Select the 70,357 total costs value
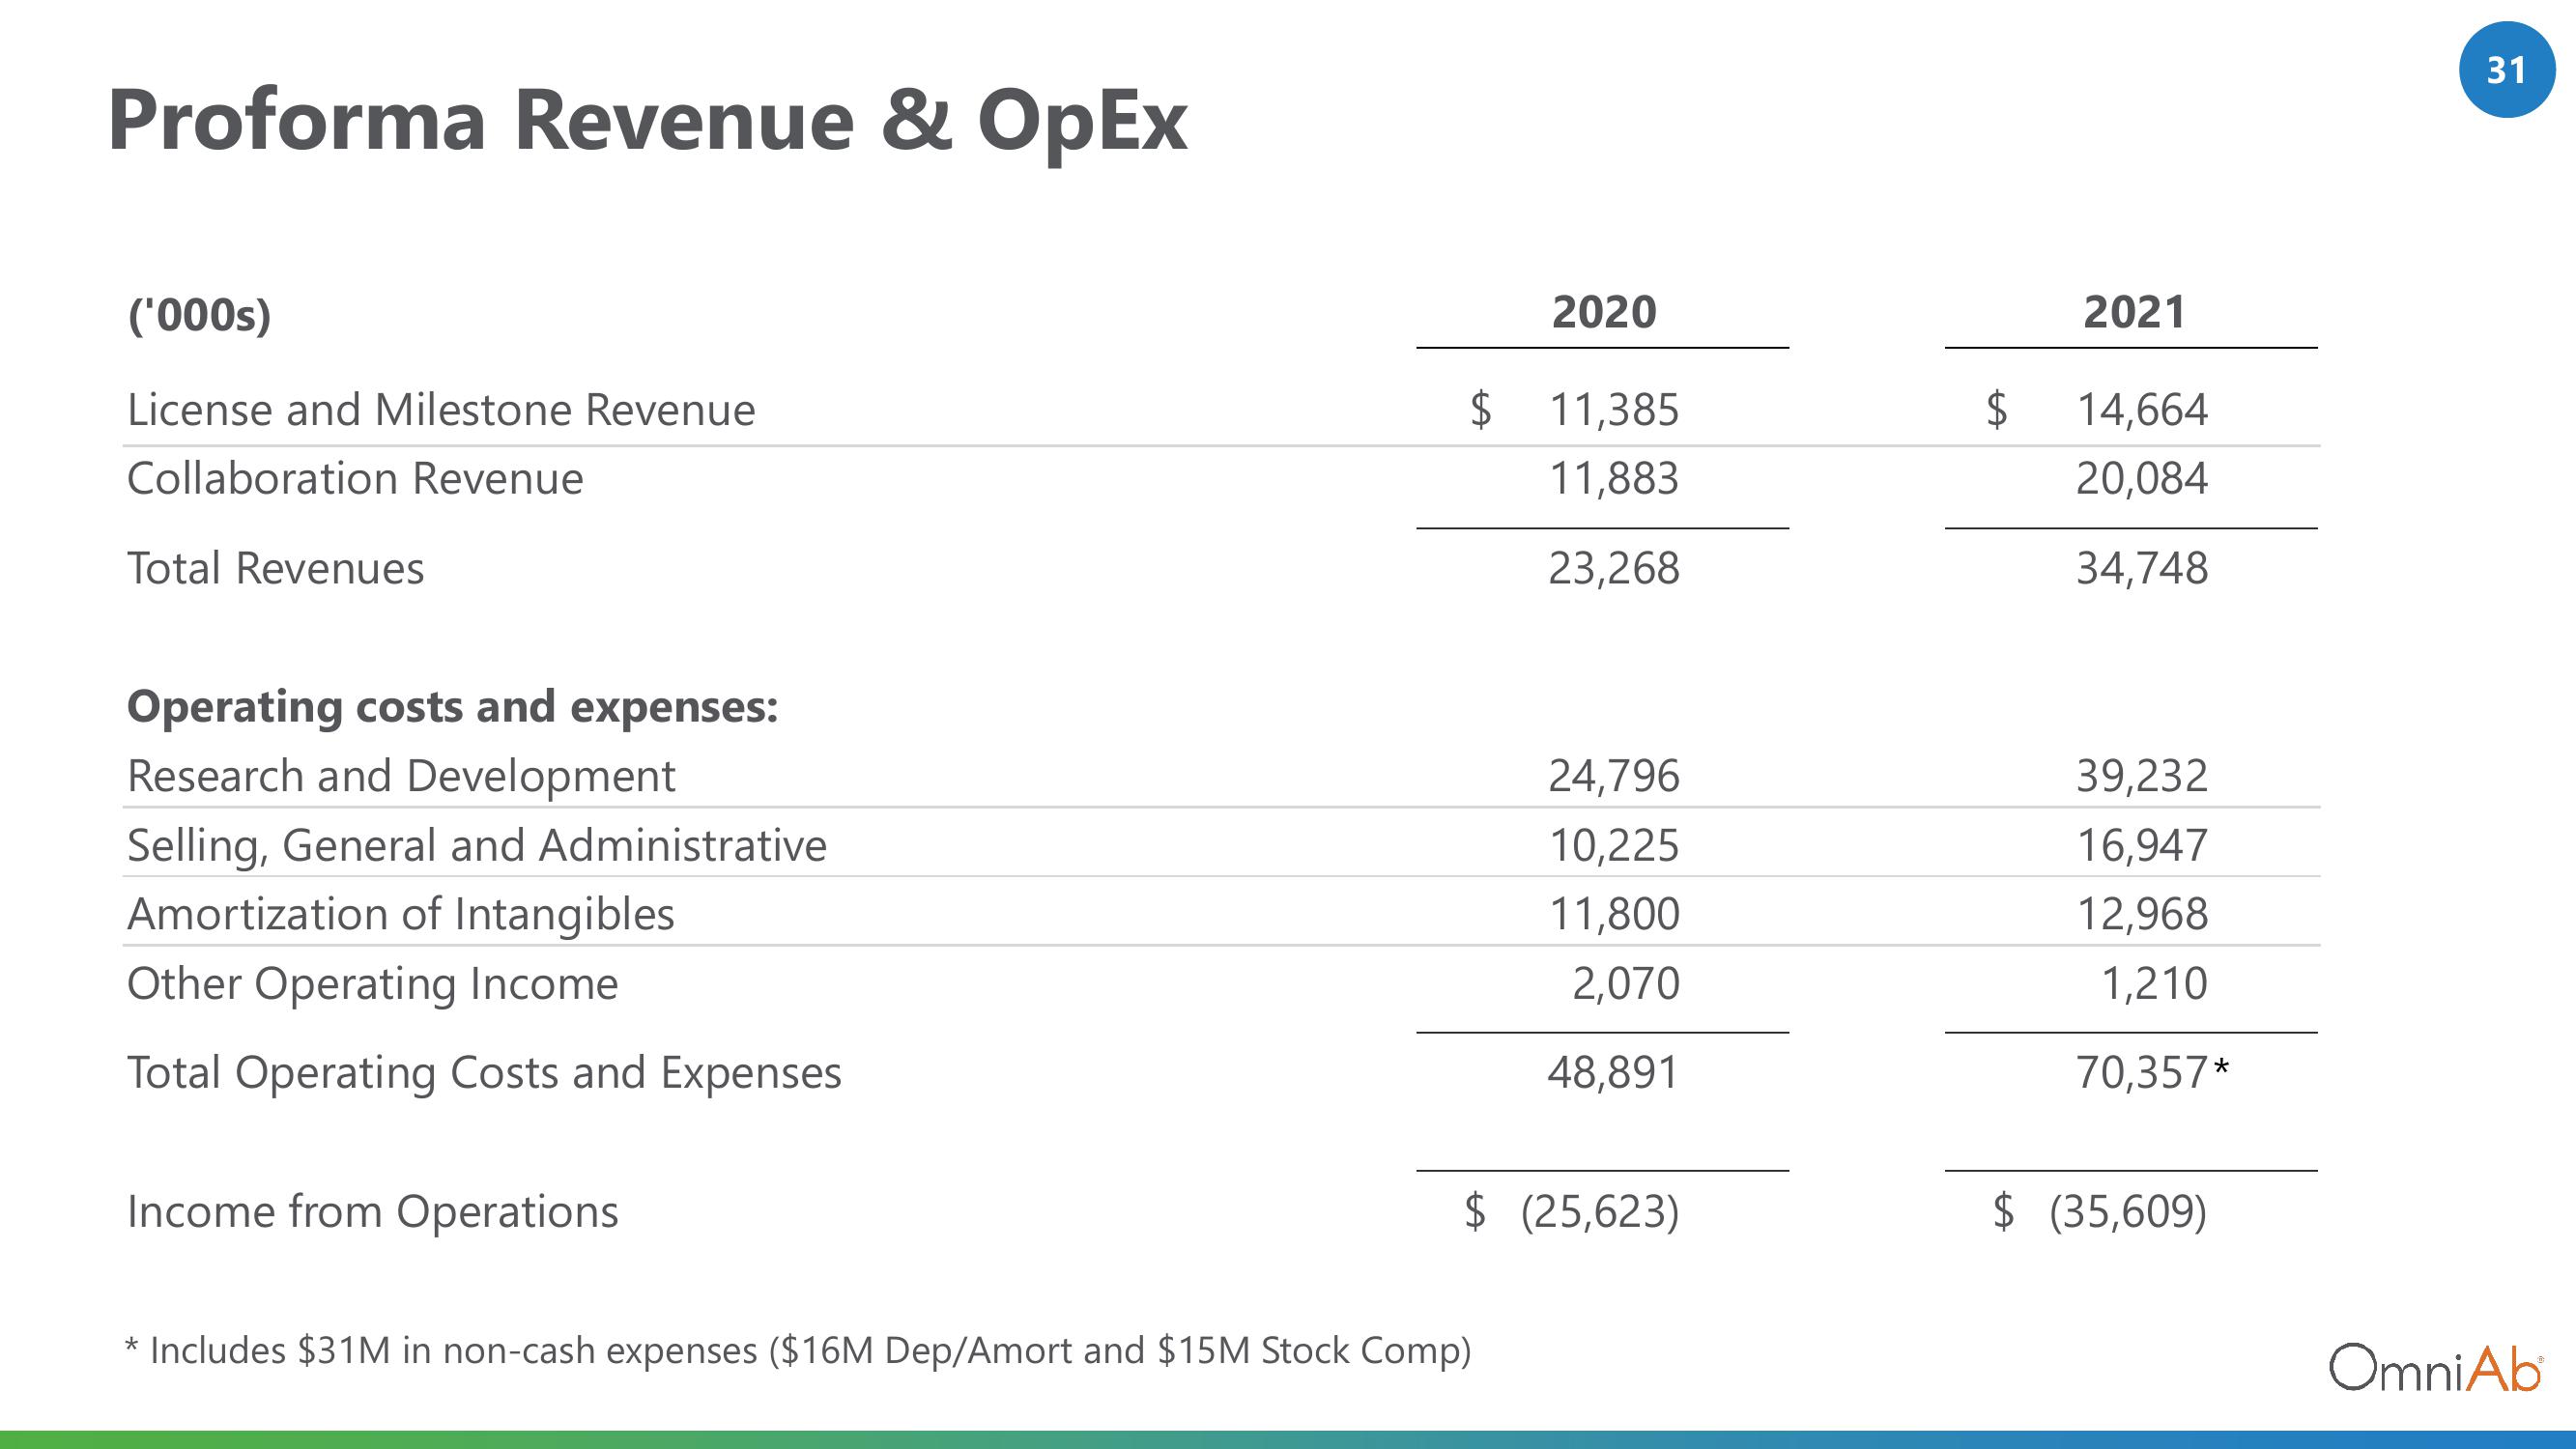The width and height of the screenshot is (2576, 1449). coord(2142,1072)
